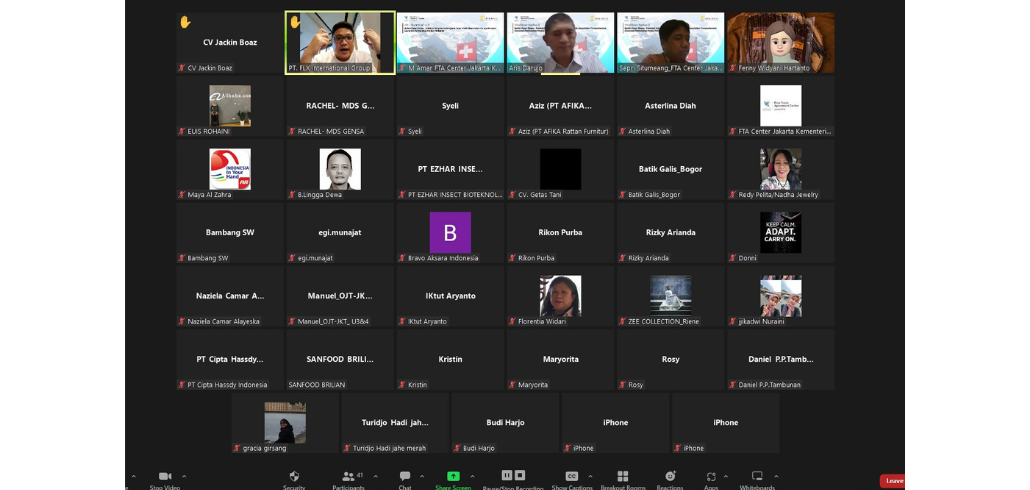
Task: Select the Bravo Aksara Indonesia participant tile
Action: click(x=450, y=233)
